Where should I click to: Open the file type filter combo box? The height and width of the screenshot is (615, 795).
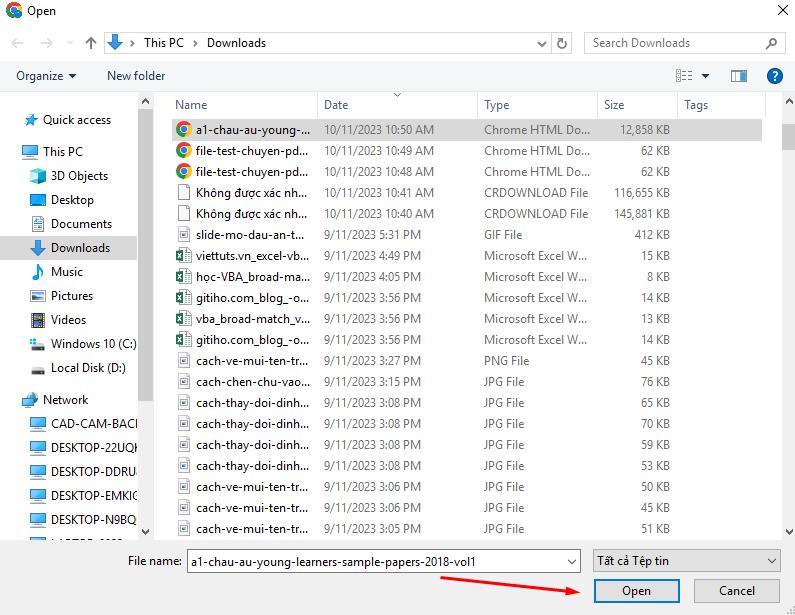coord(686,561)
